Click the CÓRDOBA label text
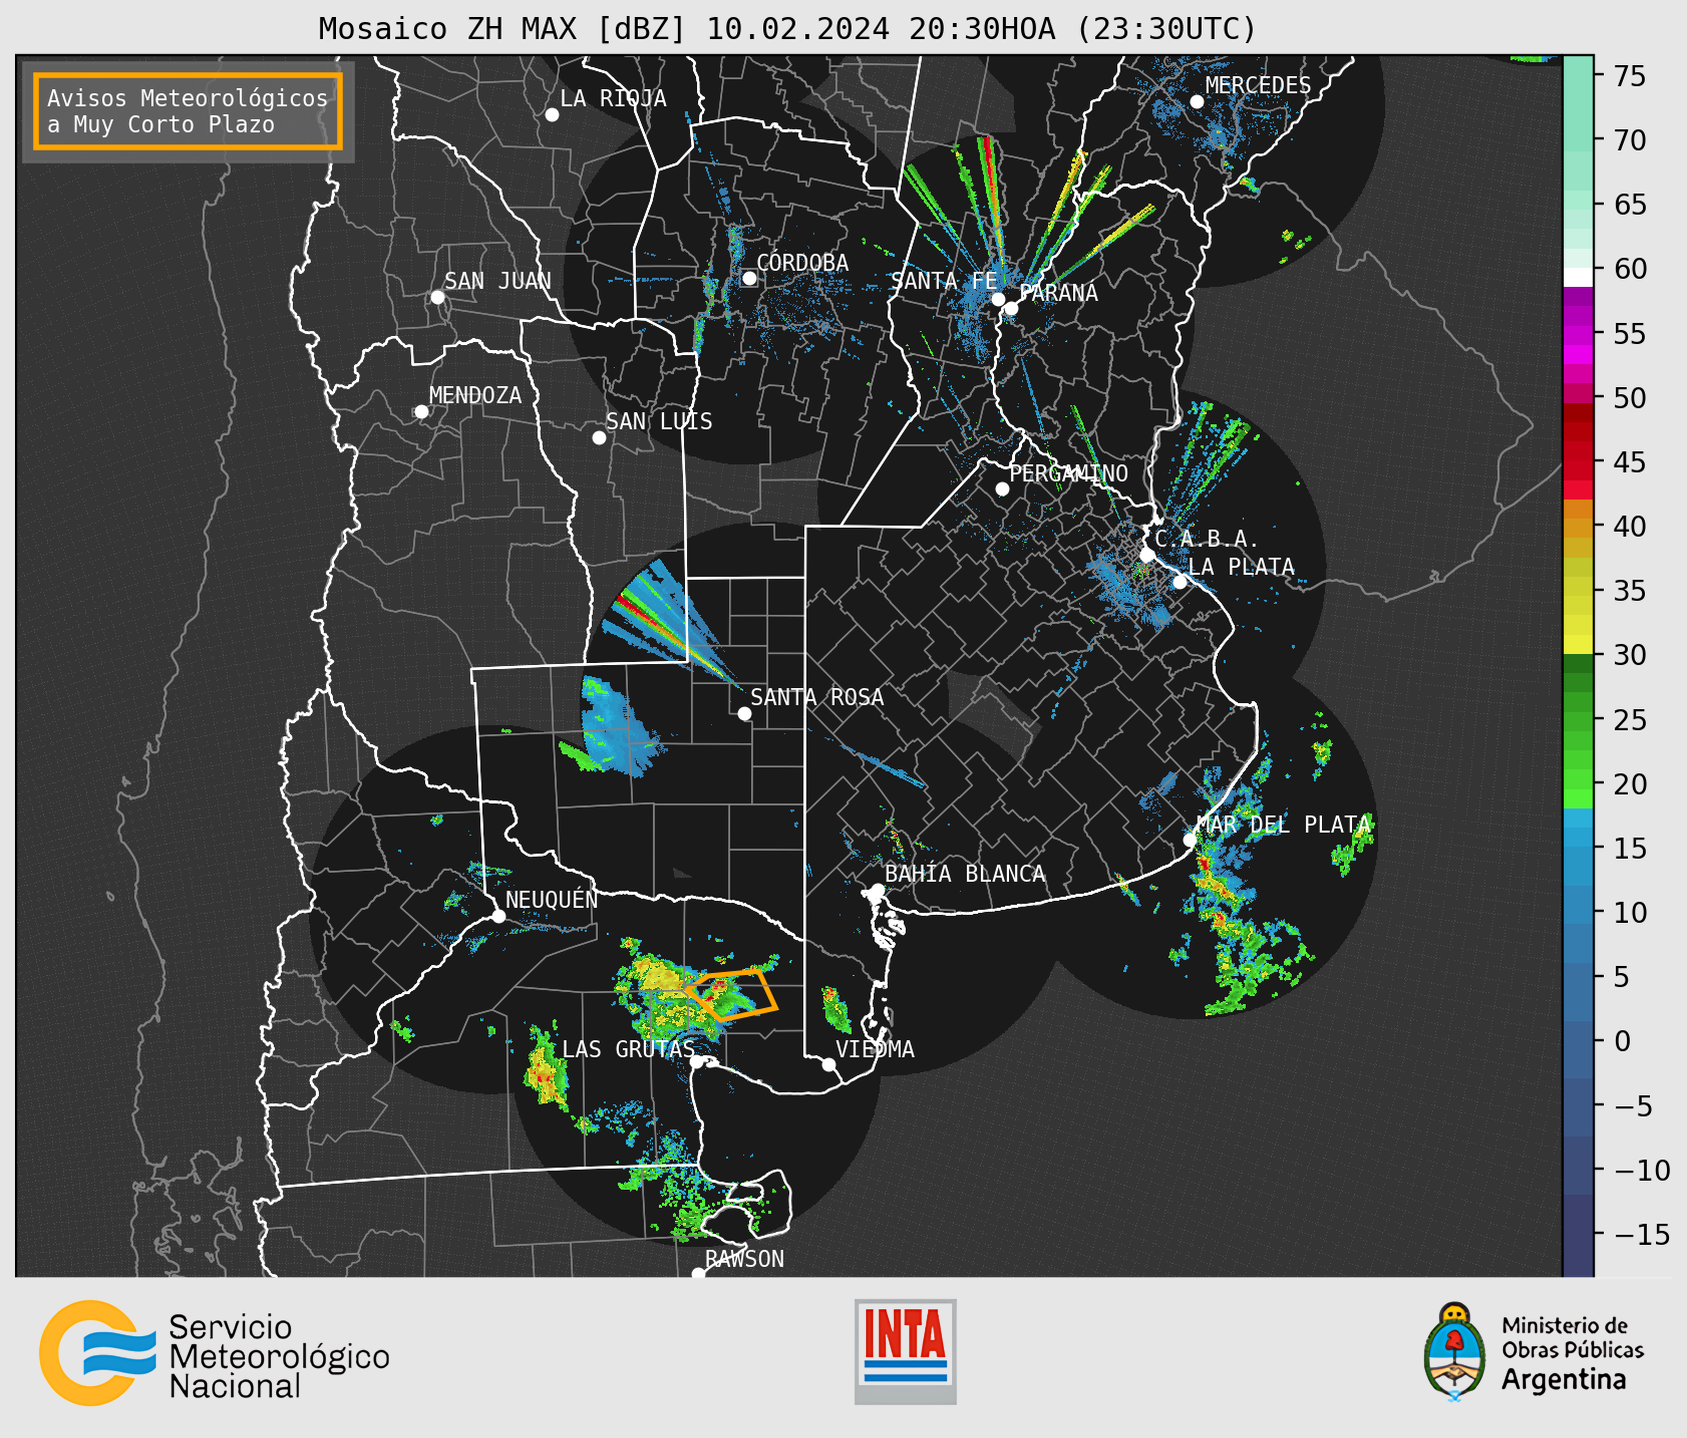This screenshot has width=1687, height=1438. point(802,262)
